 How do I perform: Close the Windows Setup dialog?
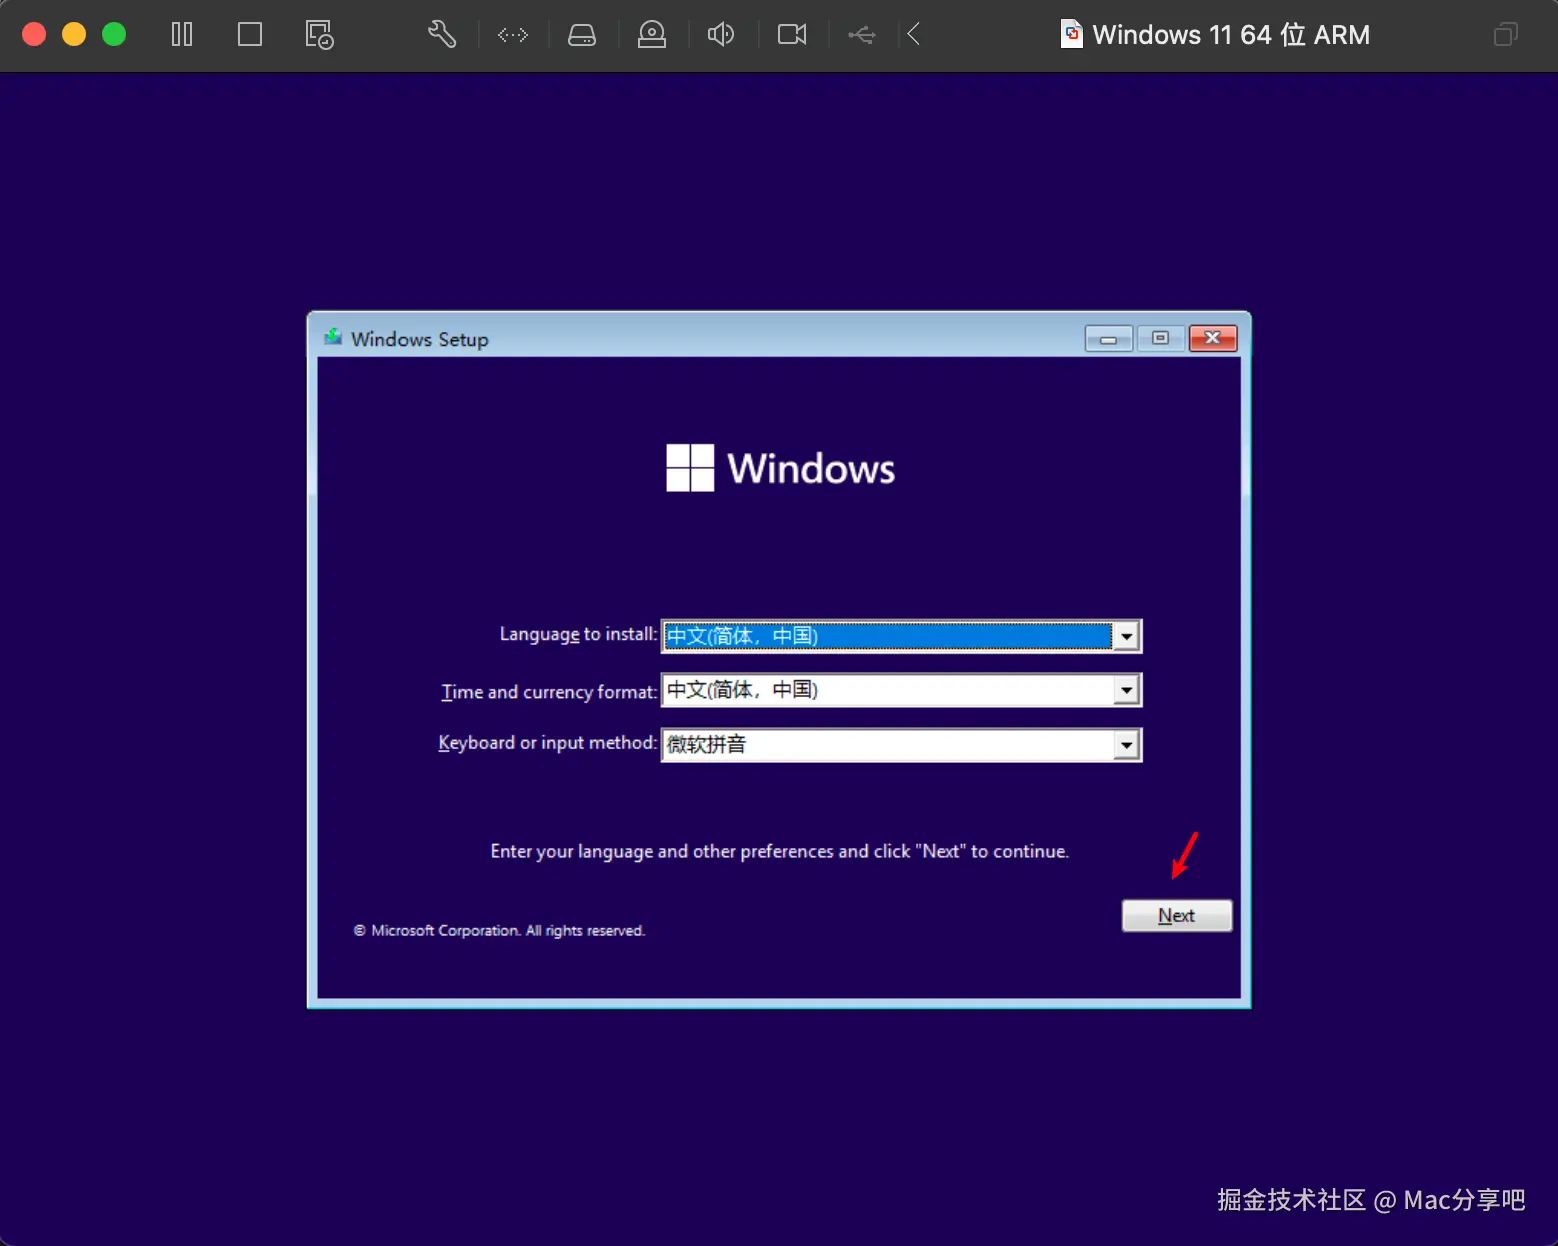coord(1213,339)
